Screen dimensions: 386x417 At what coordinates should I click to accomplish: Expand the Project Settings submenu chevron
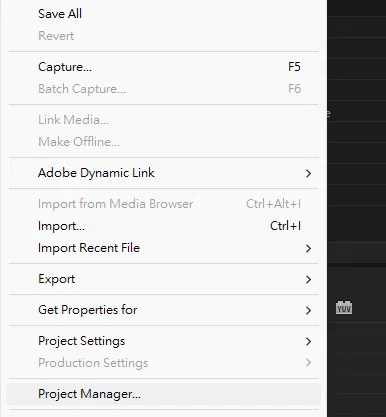tap(308, 341)
